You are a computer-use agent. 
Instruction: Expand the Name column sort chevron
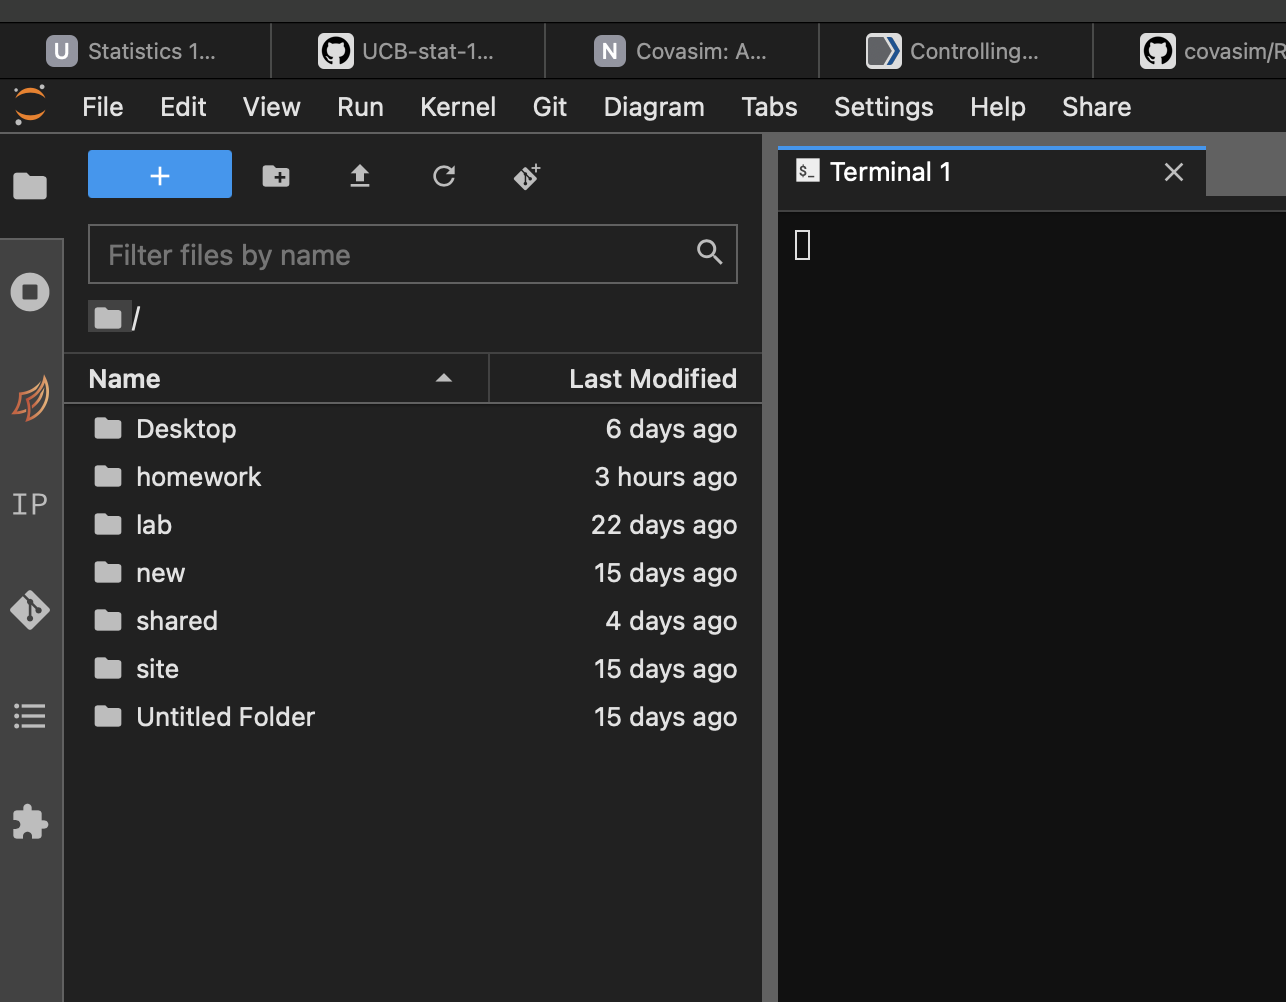(x=443, y=378)
